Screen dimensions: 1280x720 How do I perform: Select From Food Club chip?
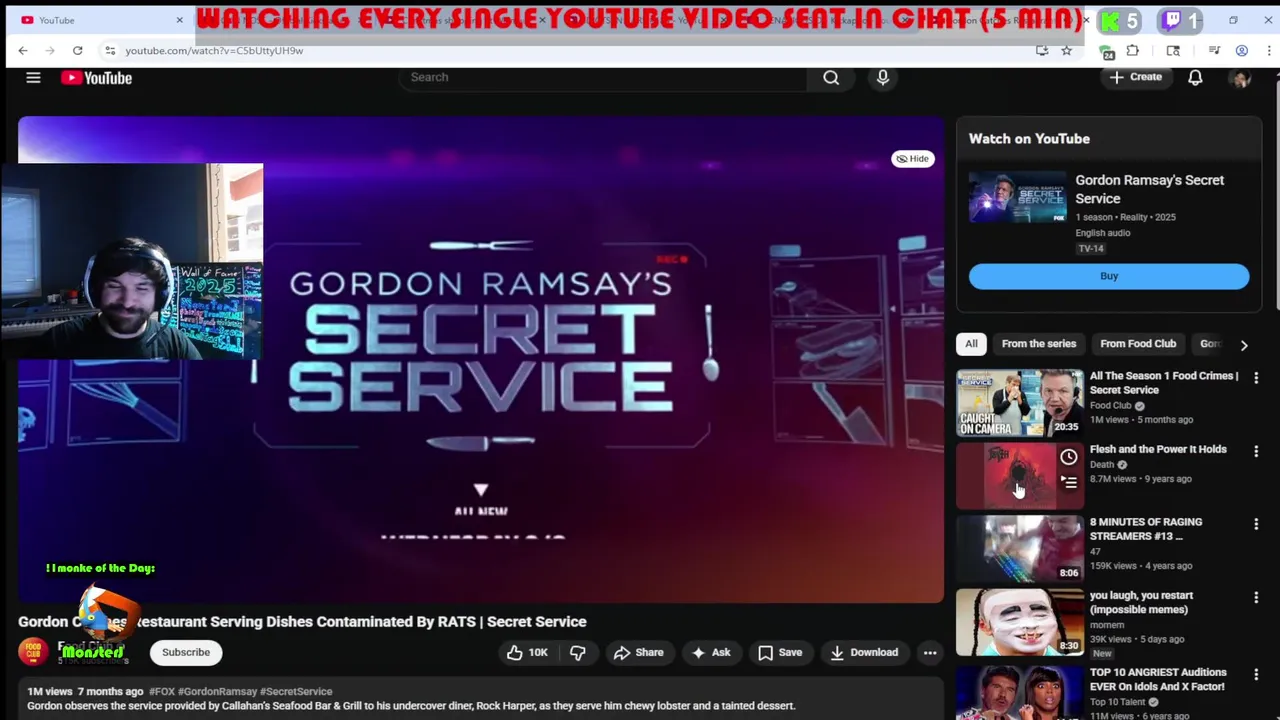click(1138, 343)
